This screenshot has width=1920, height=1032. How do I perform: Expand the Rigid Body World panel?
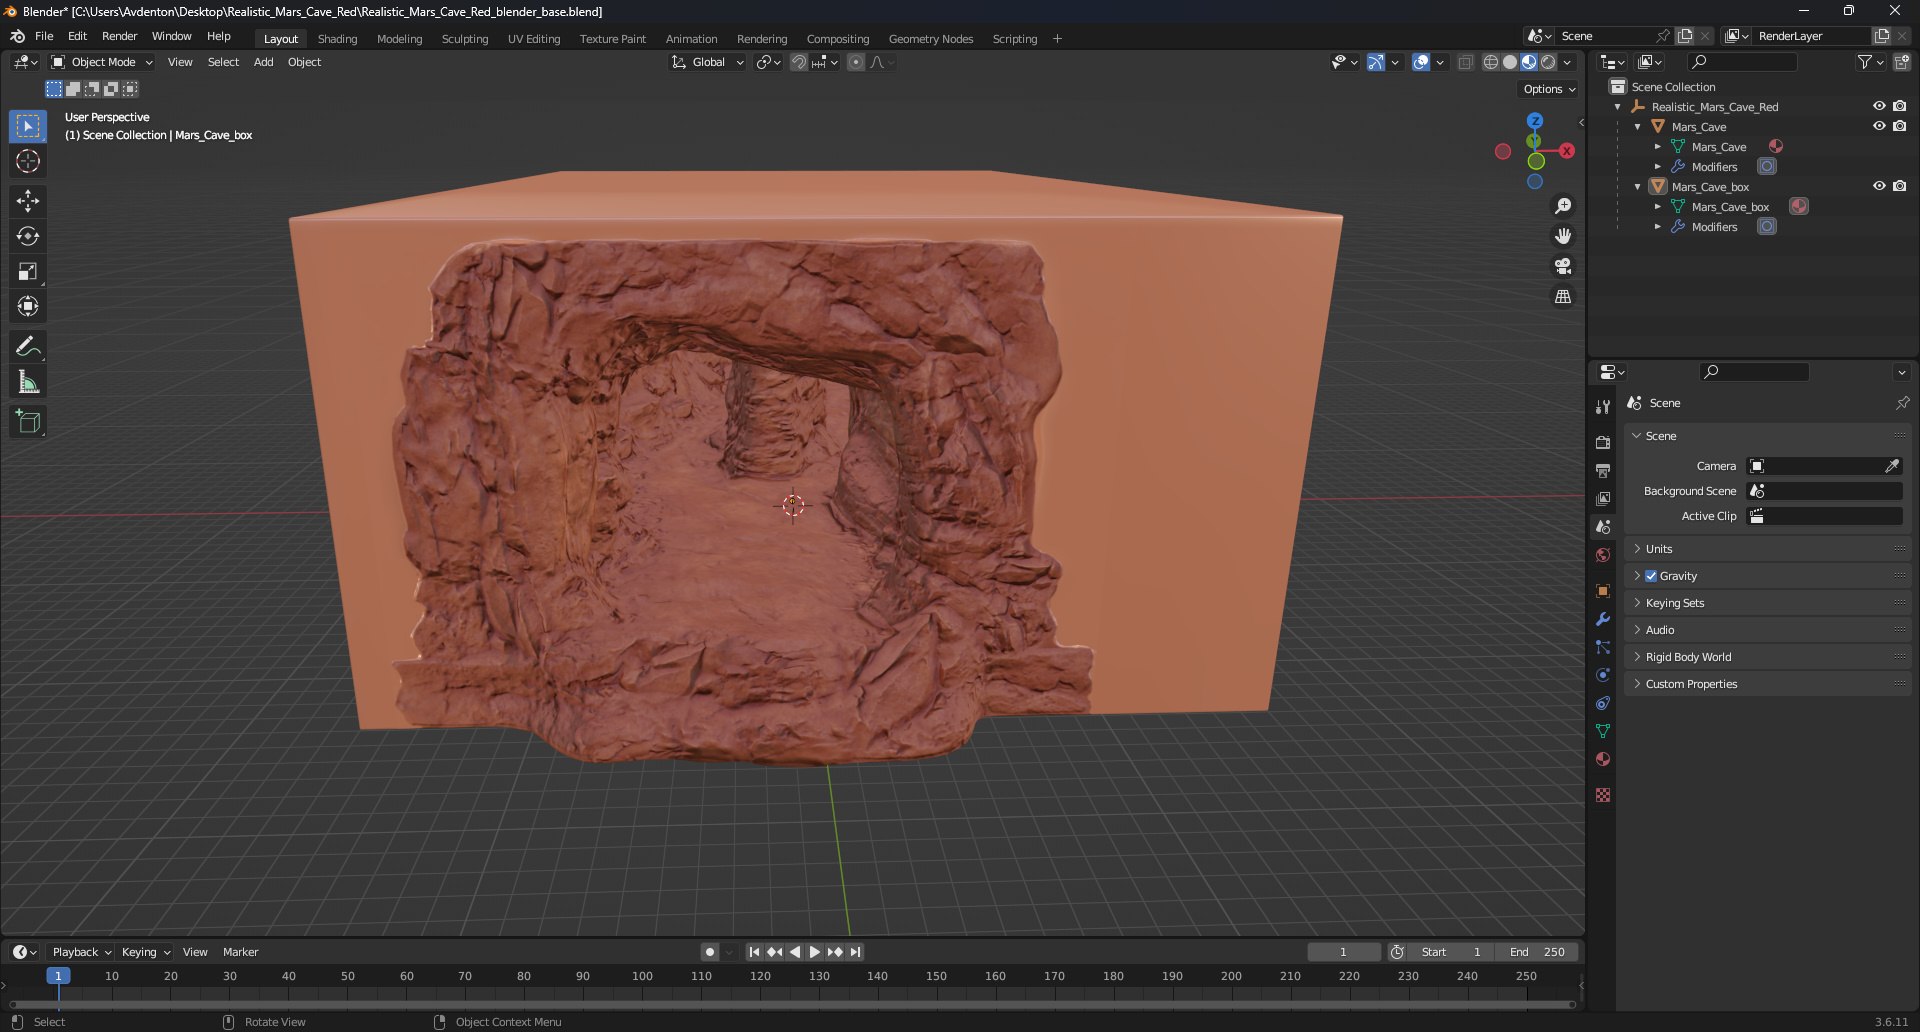(1768, 657)
